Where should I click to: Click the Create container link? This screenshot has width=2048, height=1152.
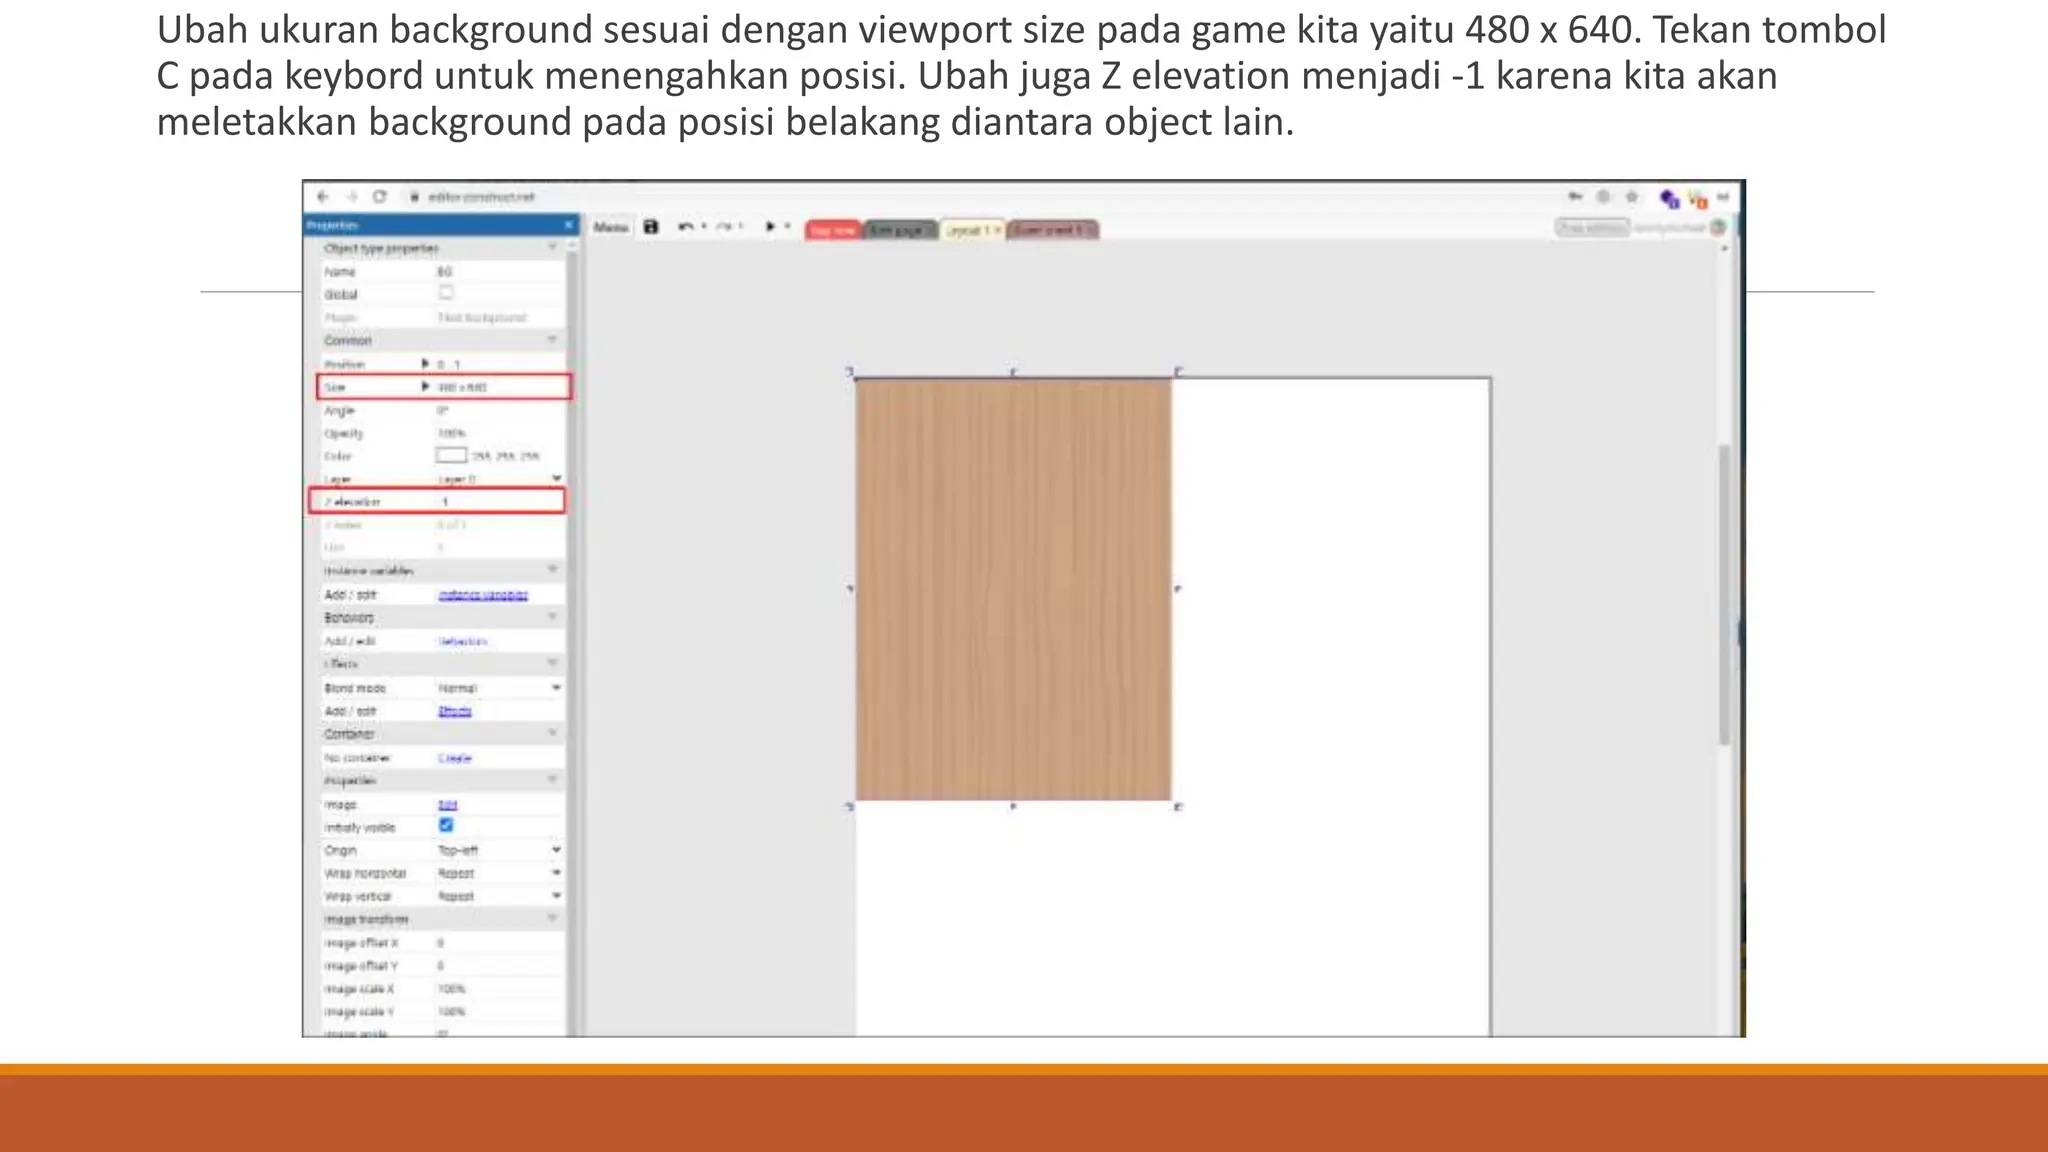[454, 758]
